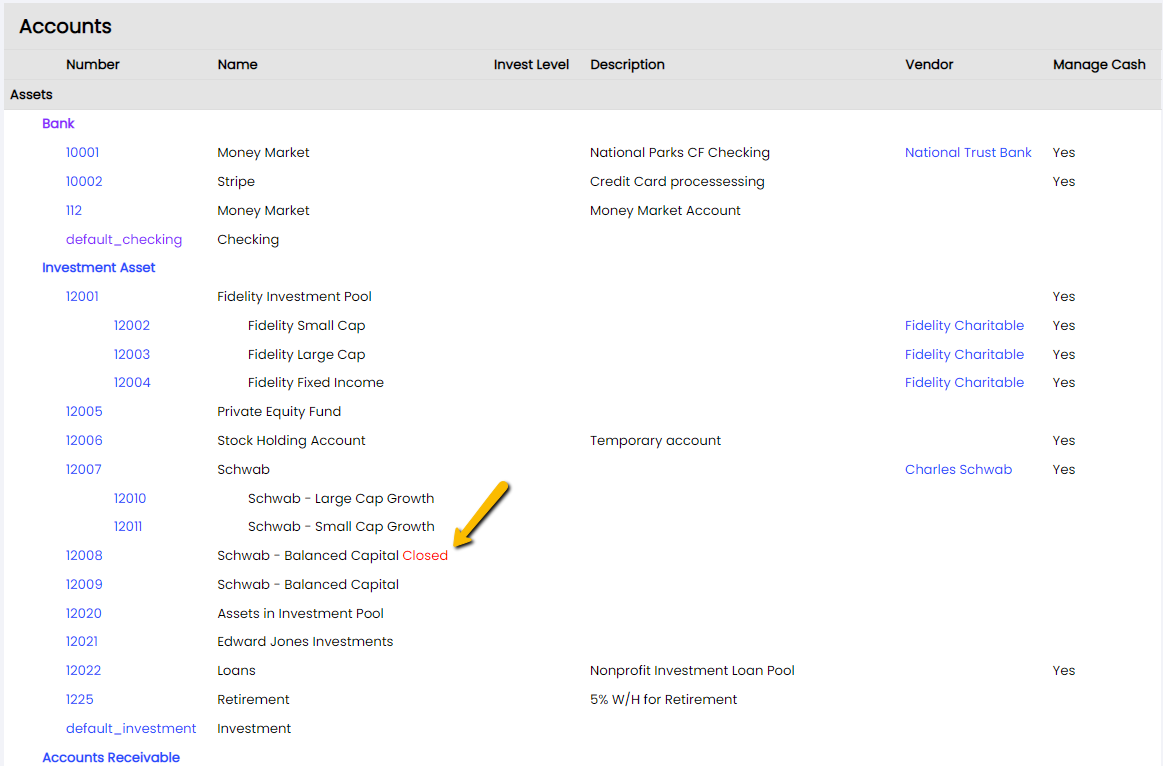Screen dimensions: 1163x766
Task: Select the Assets in Investment Pool name
Action: [300, 613]
